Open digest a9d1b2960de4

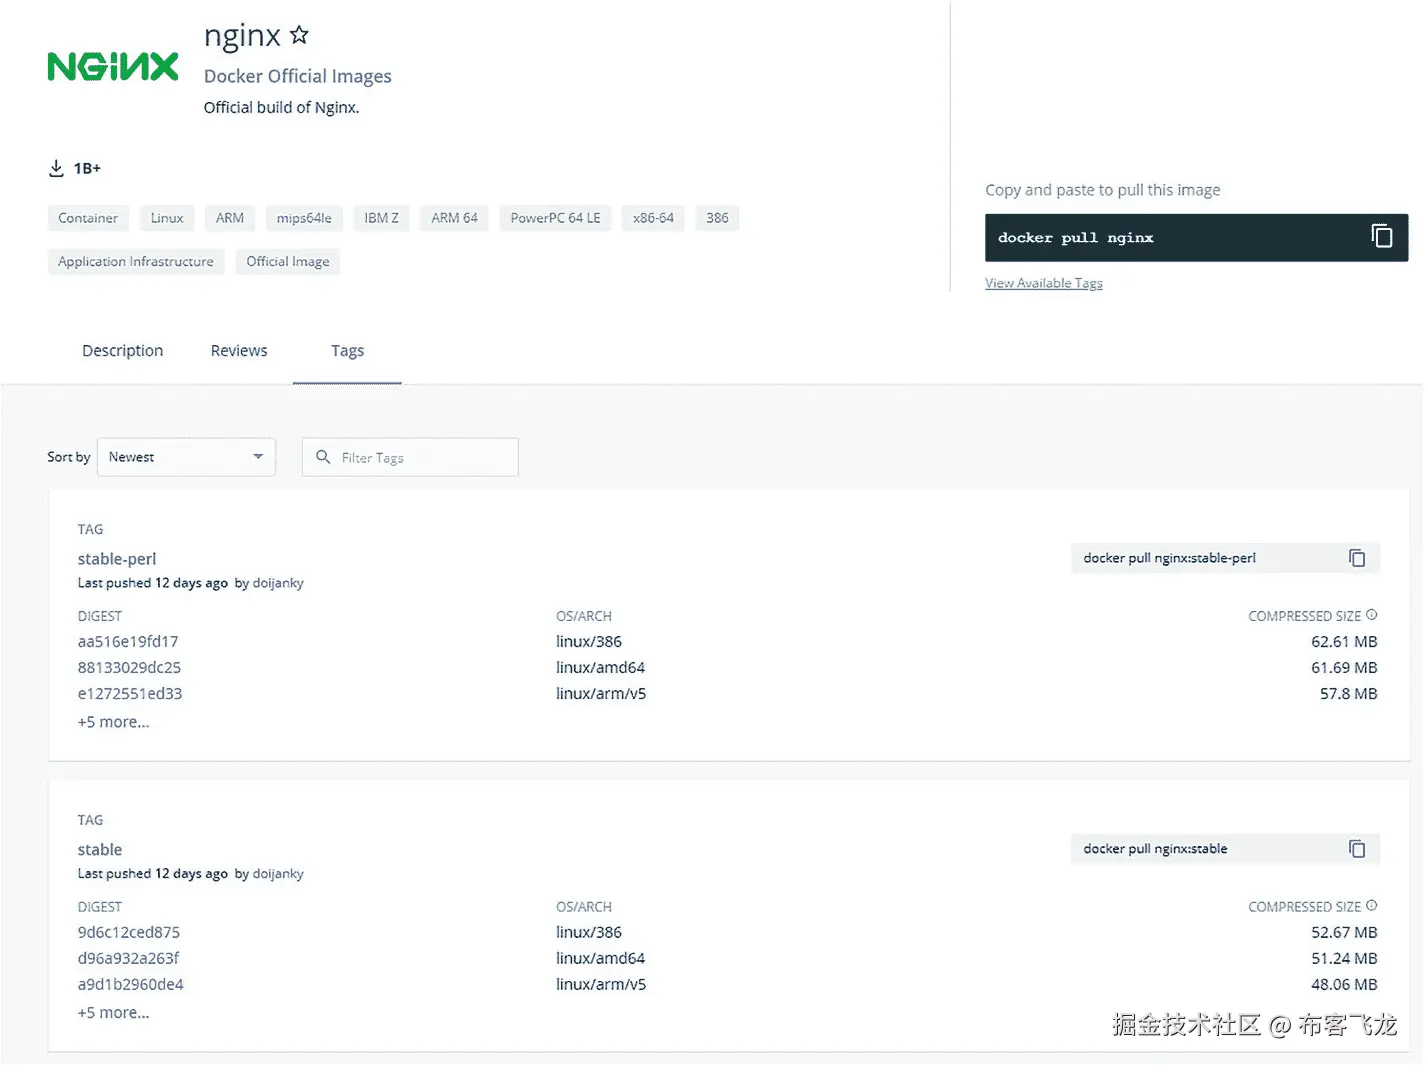click(131, 985)
